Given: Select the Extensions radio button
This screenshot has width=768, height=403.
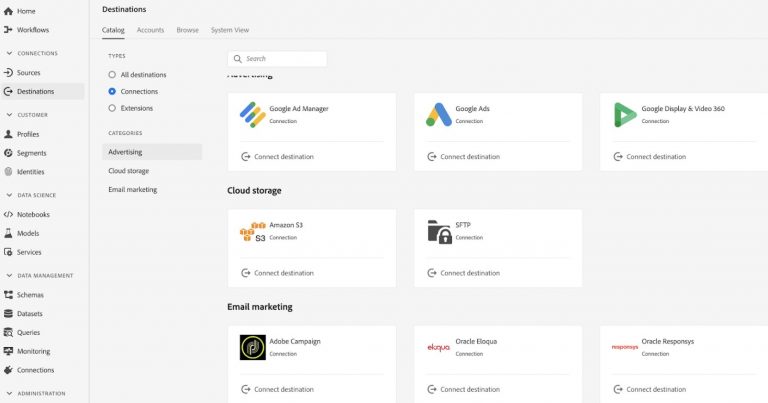Looking at the screenshot, I should pos(112,108).
